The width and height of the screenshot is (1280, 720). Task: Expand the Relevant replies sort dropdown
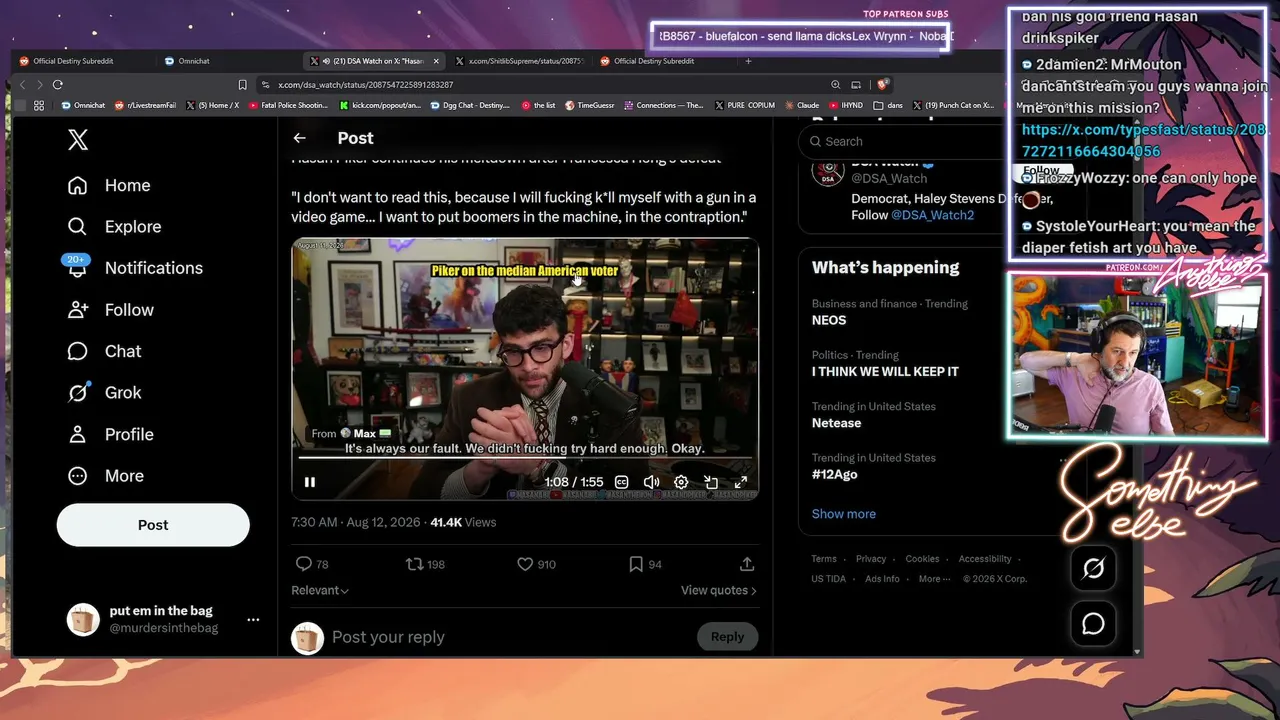pyautogui.click(x=320, y=590)
